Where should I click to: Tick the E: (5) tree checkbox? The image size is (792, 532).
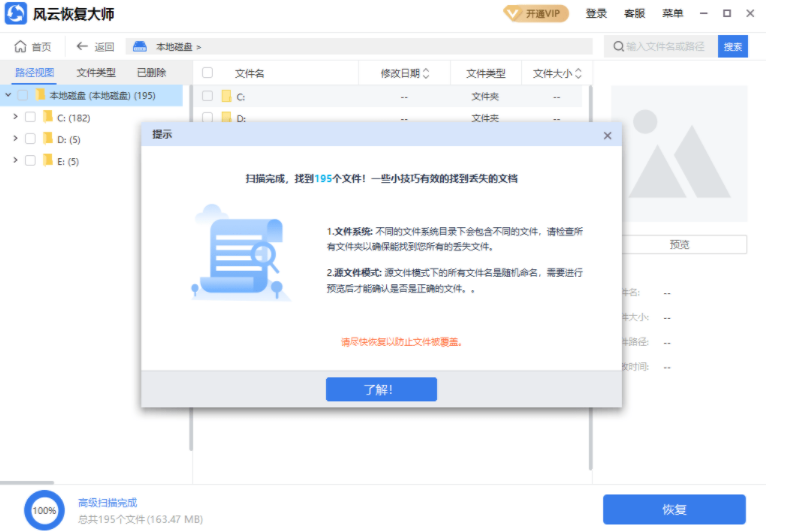30,161
